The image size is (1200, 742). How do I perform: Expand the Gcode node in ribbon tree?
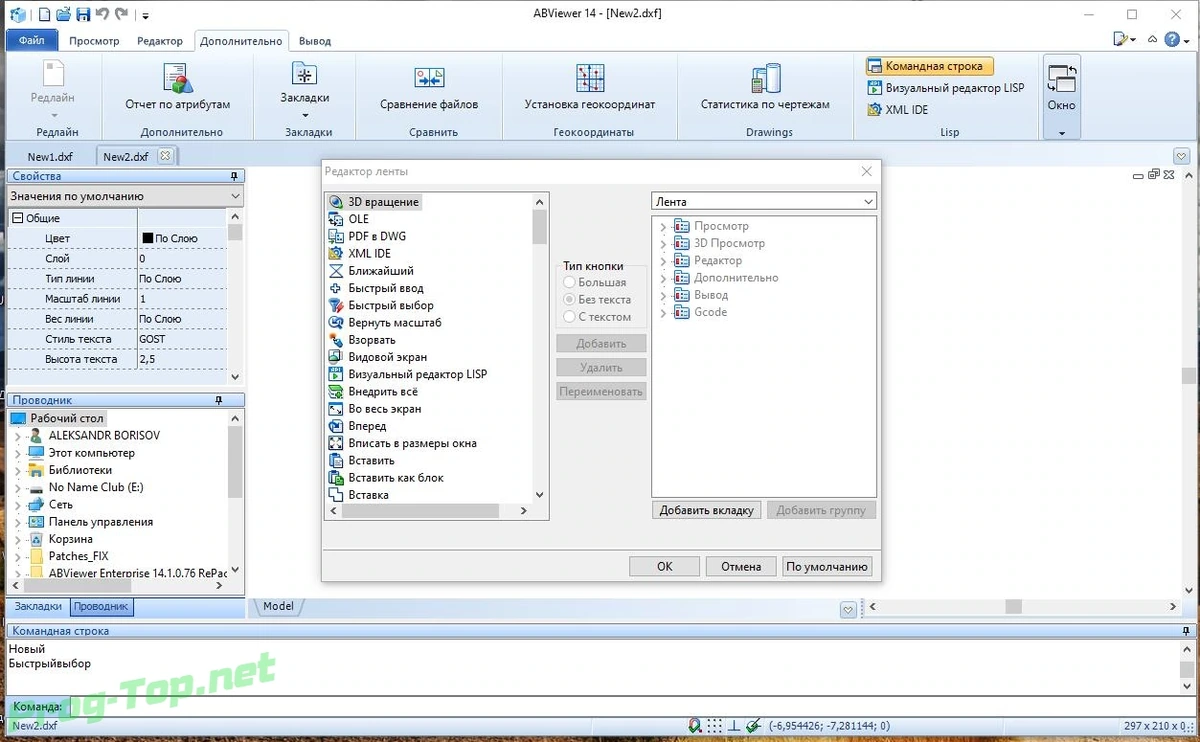[x=663, y=313]
